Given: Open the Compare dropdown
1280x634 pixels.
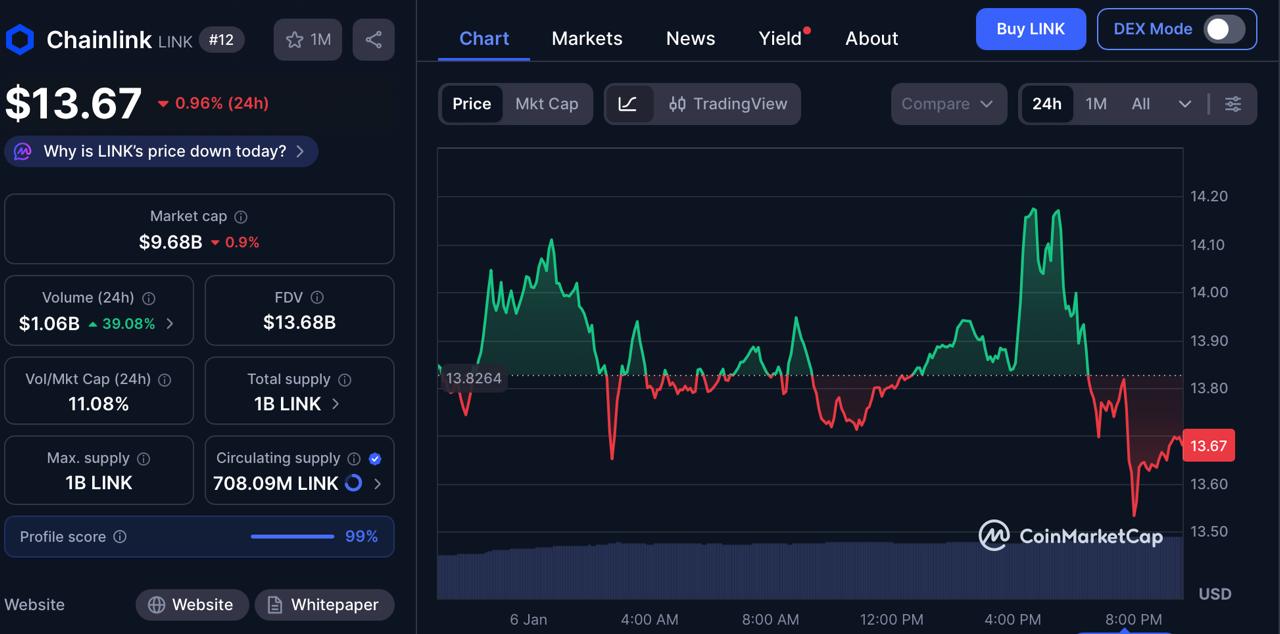Looking at the screenshot, I should point(947,103).
